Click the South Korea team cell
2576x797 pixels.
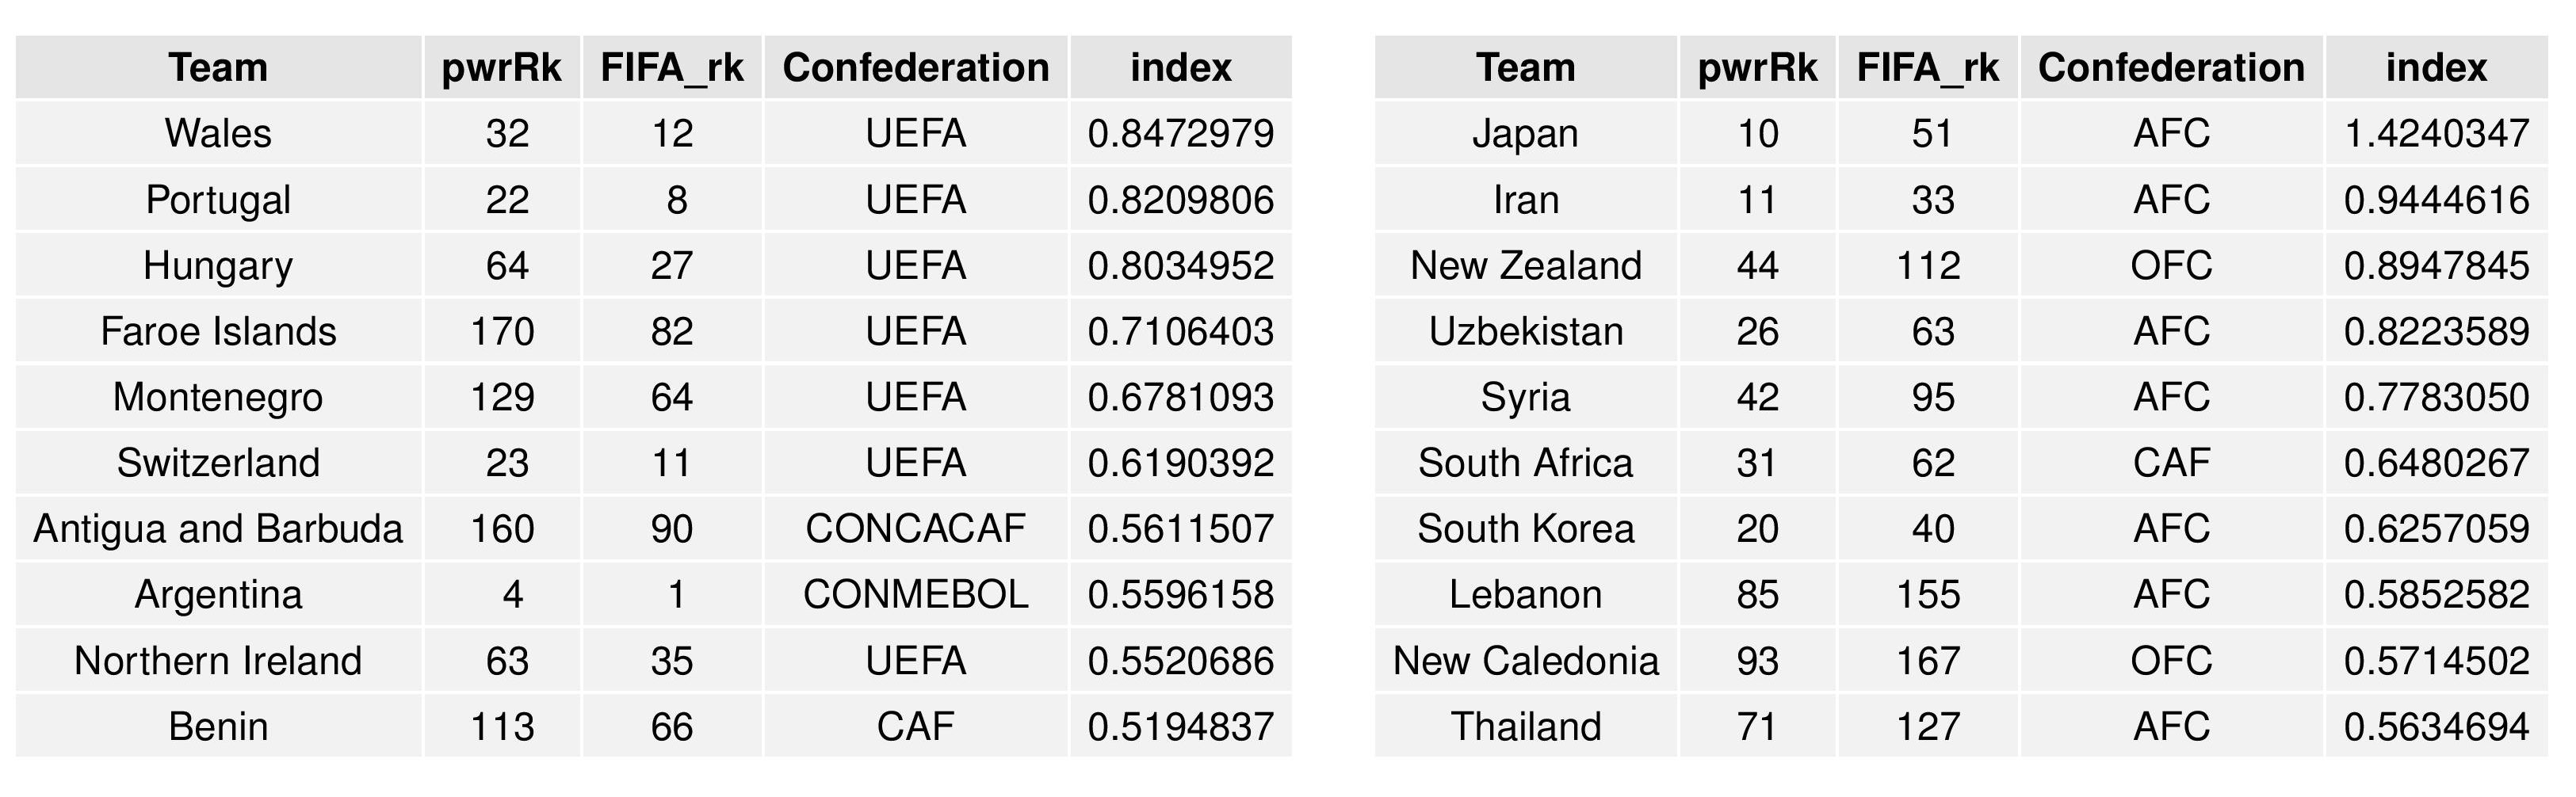click(x=1525, y=528)
